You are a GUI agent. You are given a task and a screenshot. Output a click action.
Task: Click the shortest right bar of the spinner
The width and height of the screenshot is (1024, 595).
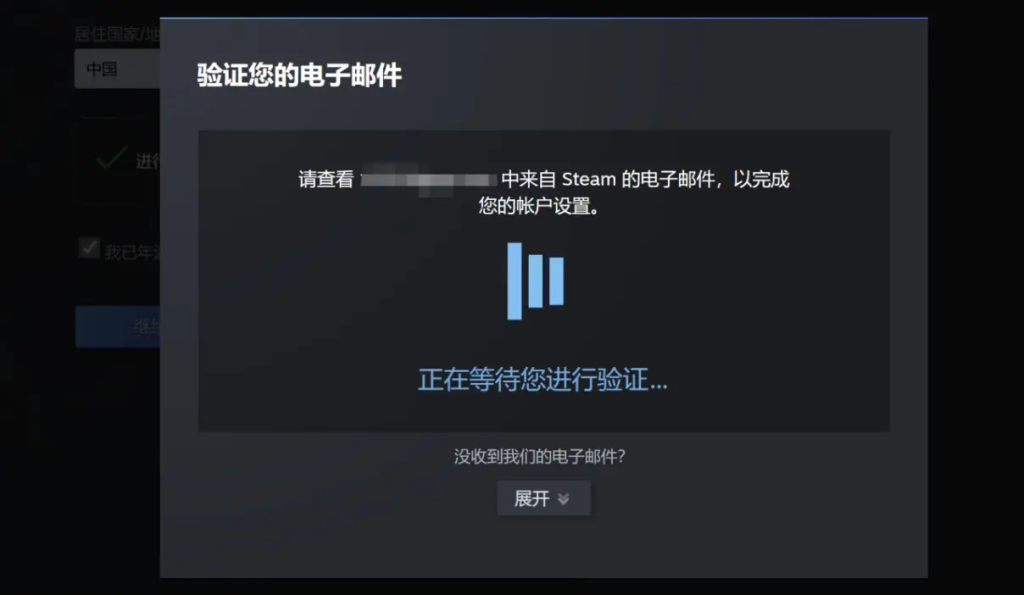(556, 281)
